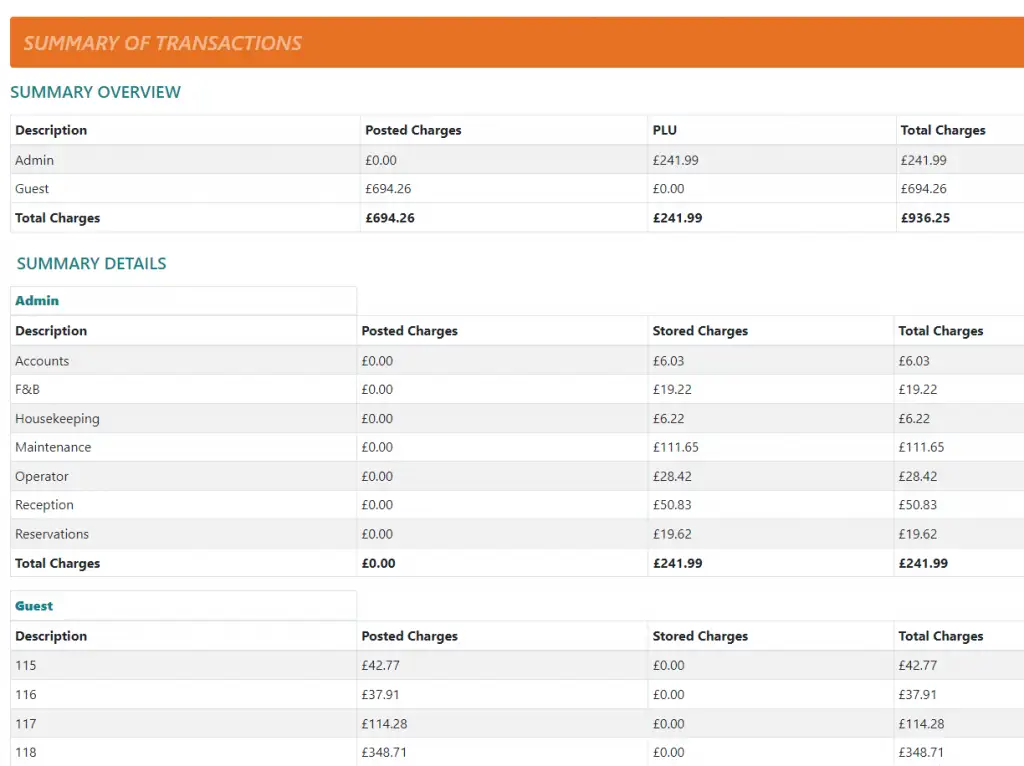This screenshot has width=1024, height=766.
Task: Select the F&B row label
Action: click(27, 389)
